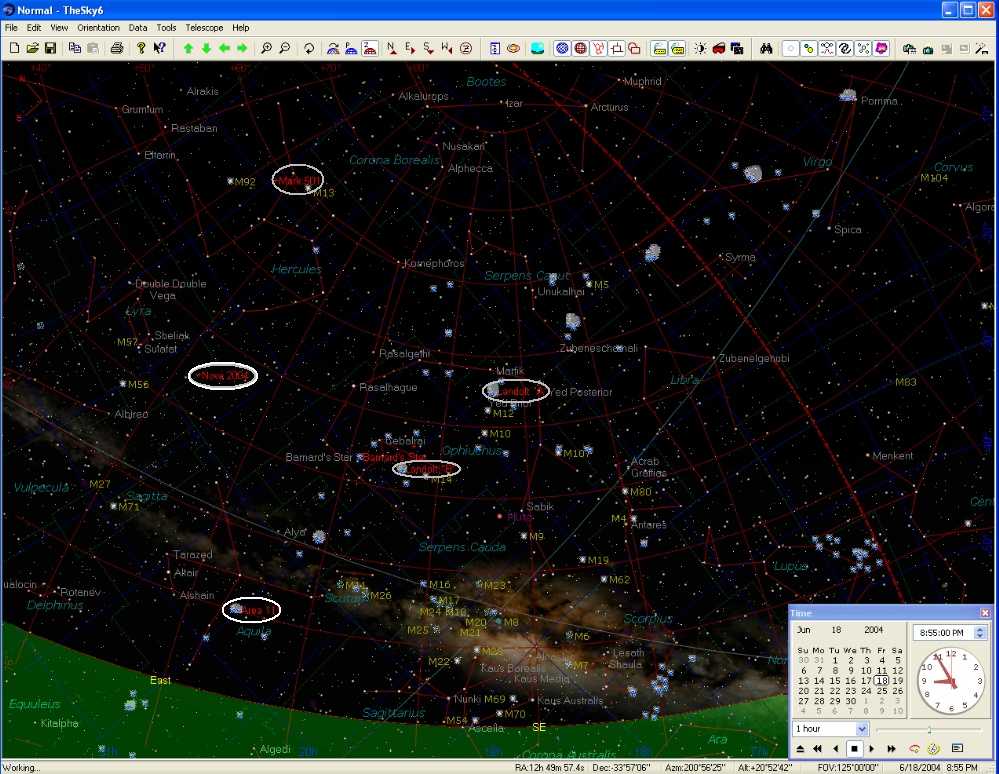Open the '1 hour' time increment dropdown
999x774 pixels.
pos(862,729)
